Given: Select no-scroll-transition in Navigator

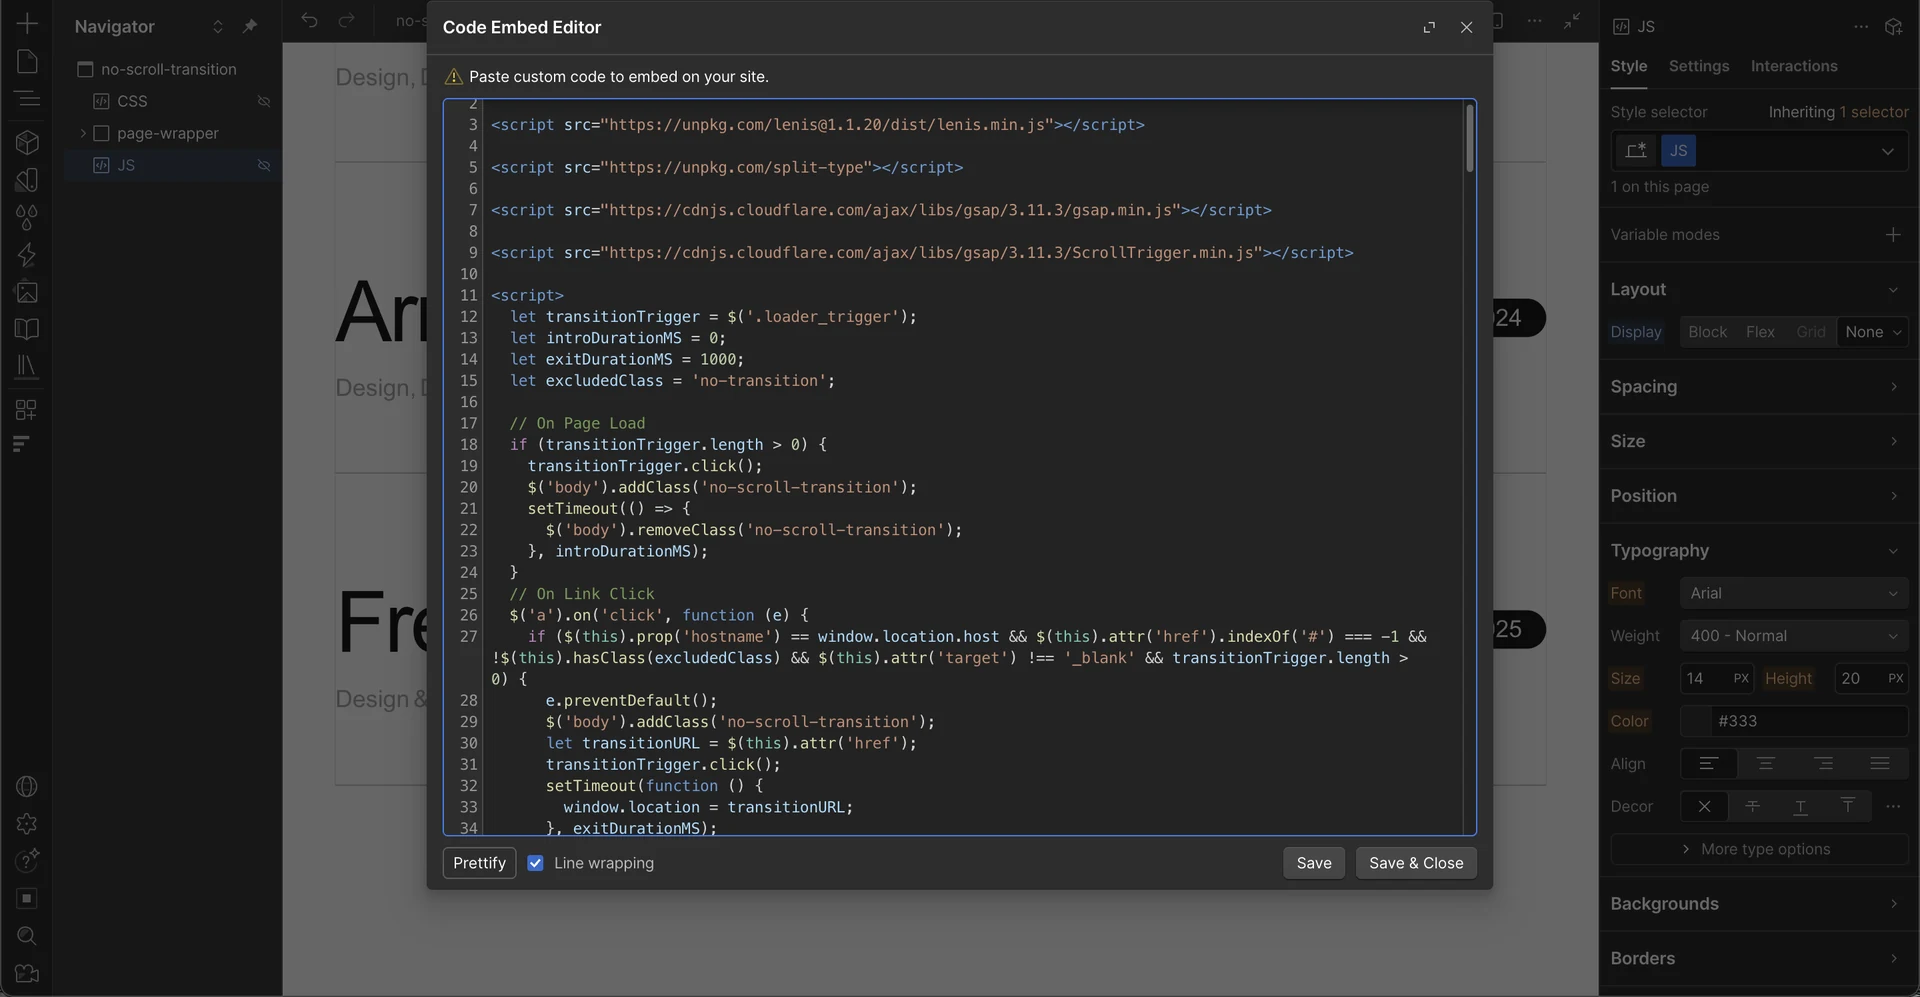Looking at the screenshot, I should [x=168, y=69].
